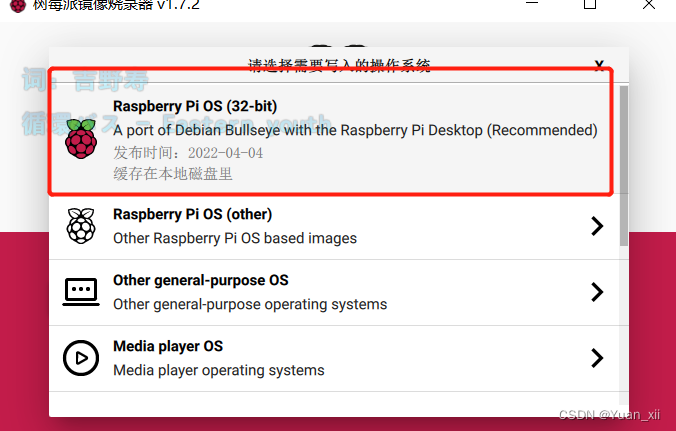
Task: Expand Raspberry Pi OS (other) chevron arrow
Action: click(x=597, y=226)
